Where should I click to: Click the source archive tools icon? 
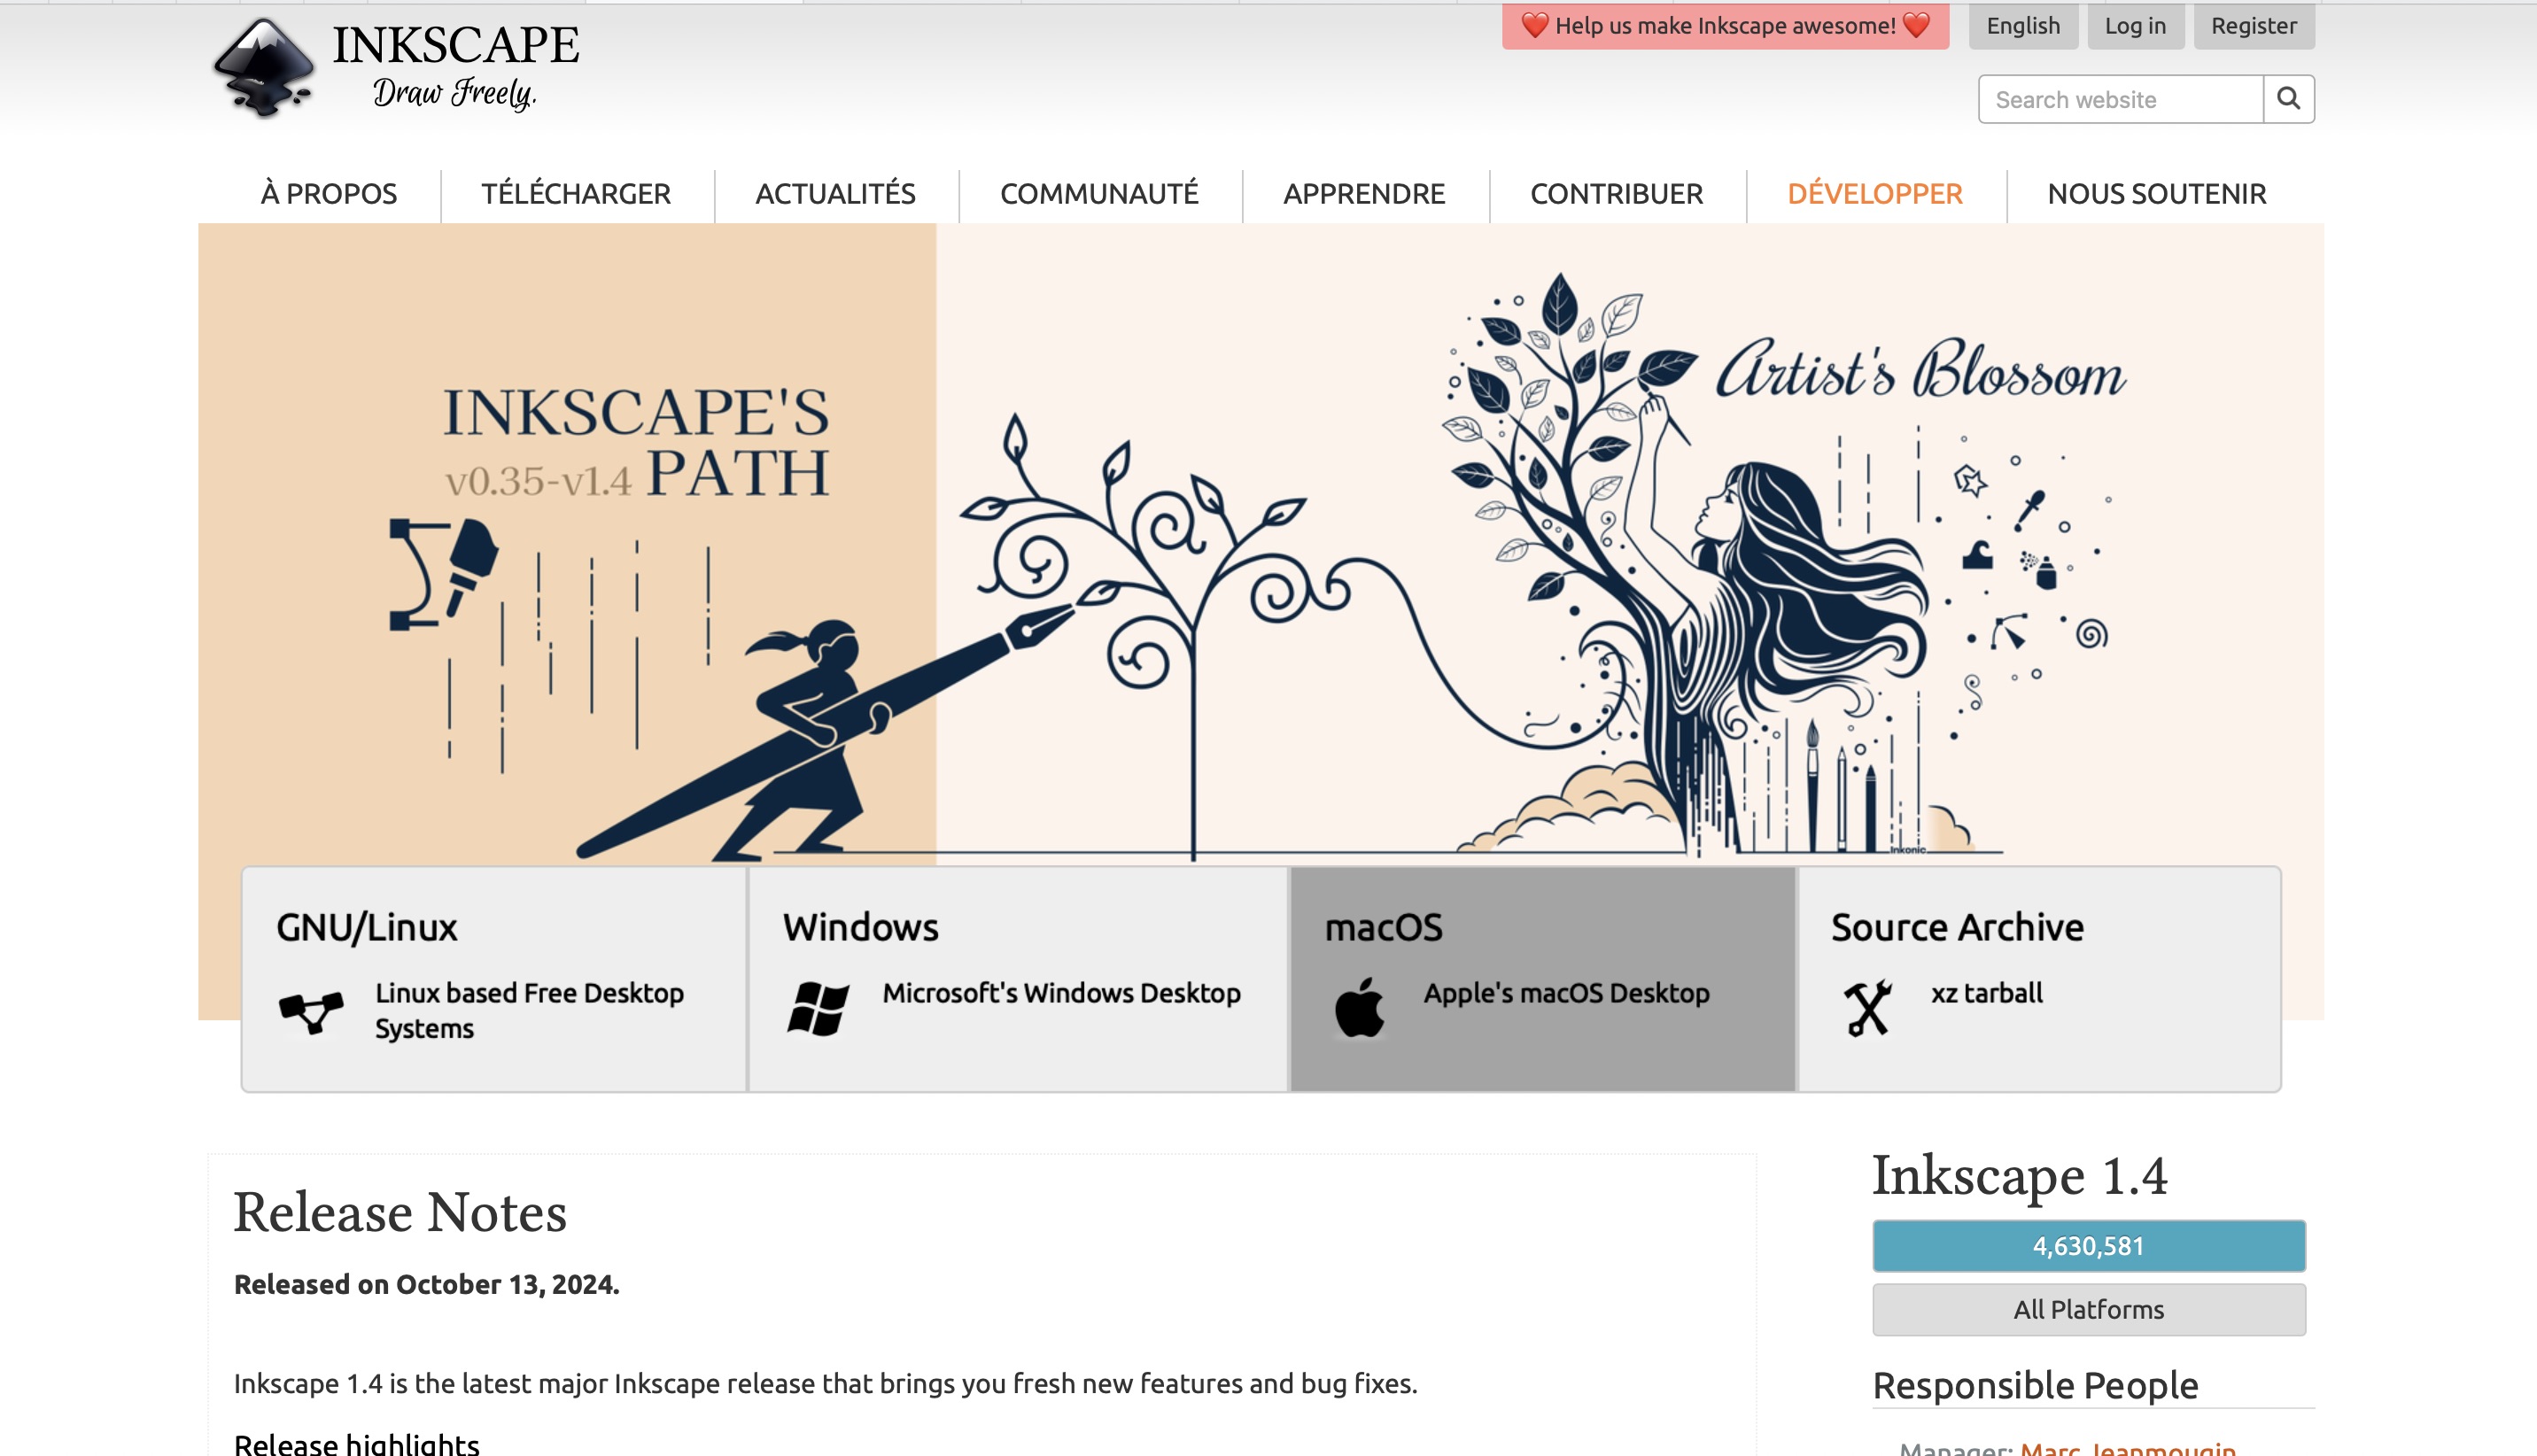pos(1867,1008)
